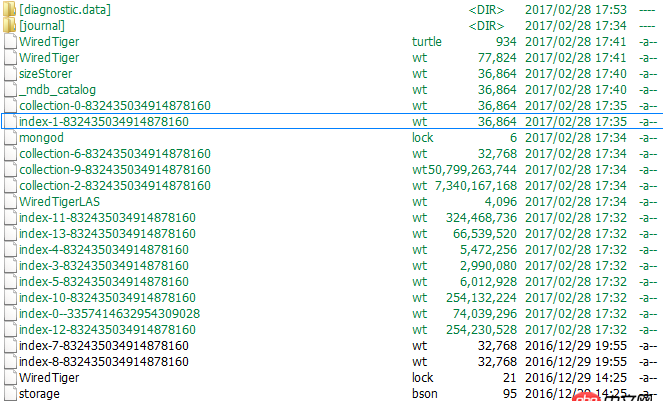Select the sizeStorer file name
Image resolution: width=663 pixels, height=401 pixels.
pos(45,74)
